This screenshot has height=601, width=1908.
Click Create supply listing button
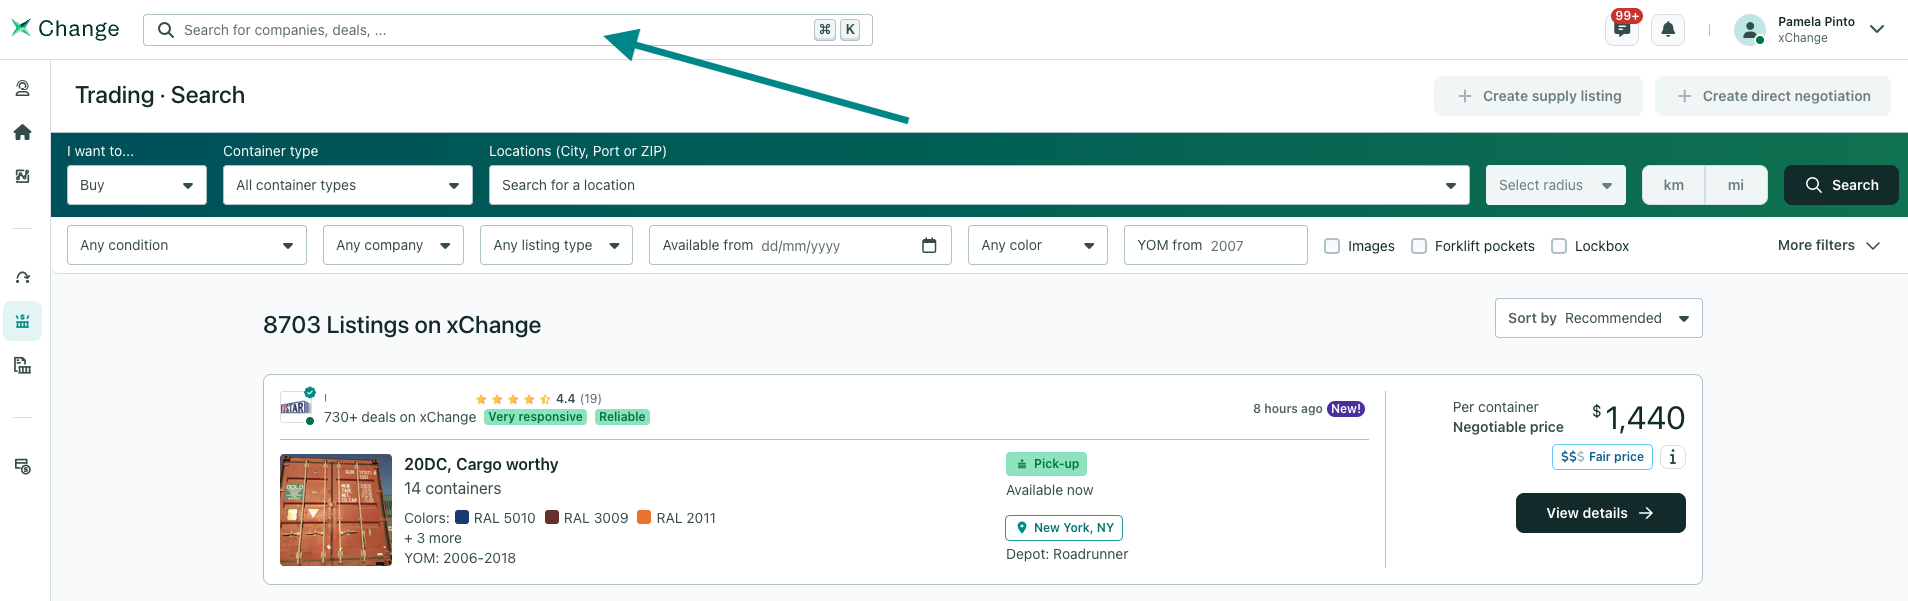click(x=1538, y=96)
